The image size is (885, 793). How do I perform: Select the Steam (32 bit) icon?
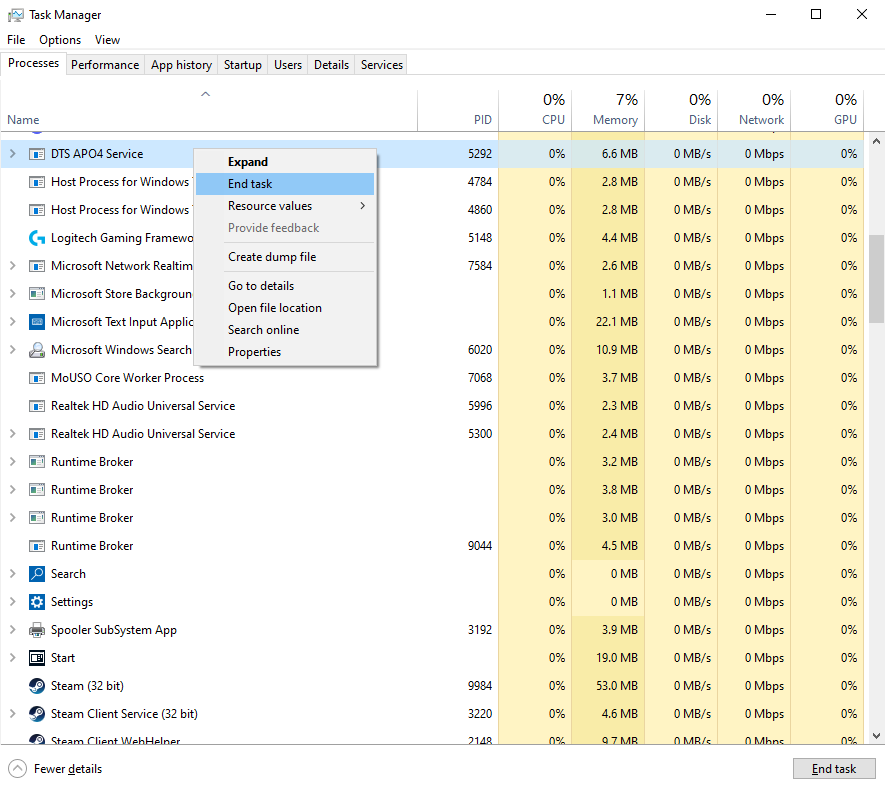click(x=37, y=686)
